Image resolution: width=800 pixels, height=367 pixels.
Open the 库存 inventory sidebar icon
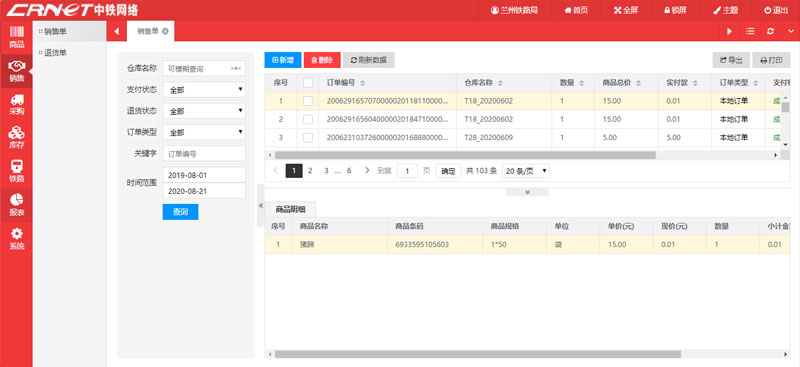(x=16, y=138)
